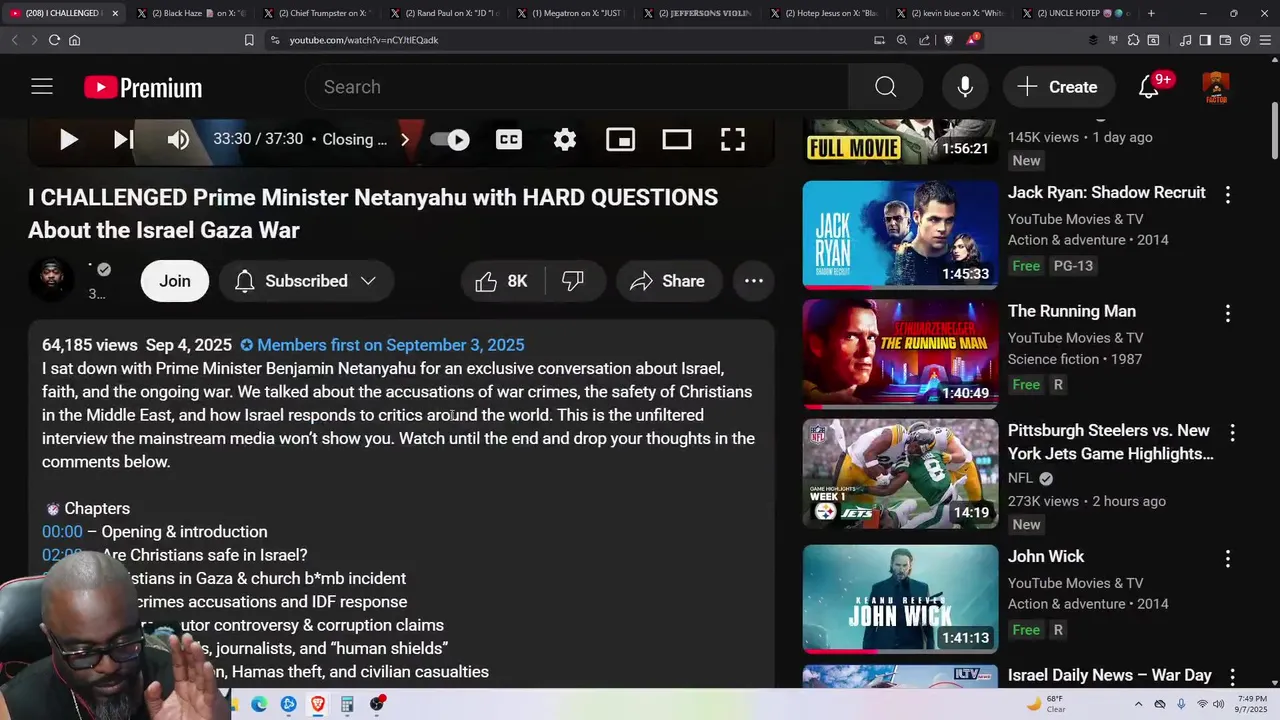
Task: Expand the Closing chapter chevron
Action: tap(405, 140)
